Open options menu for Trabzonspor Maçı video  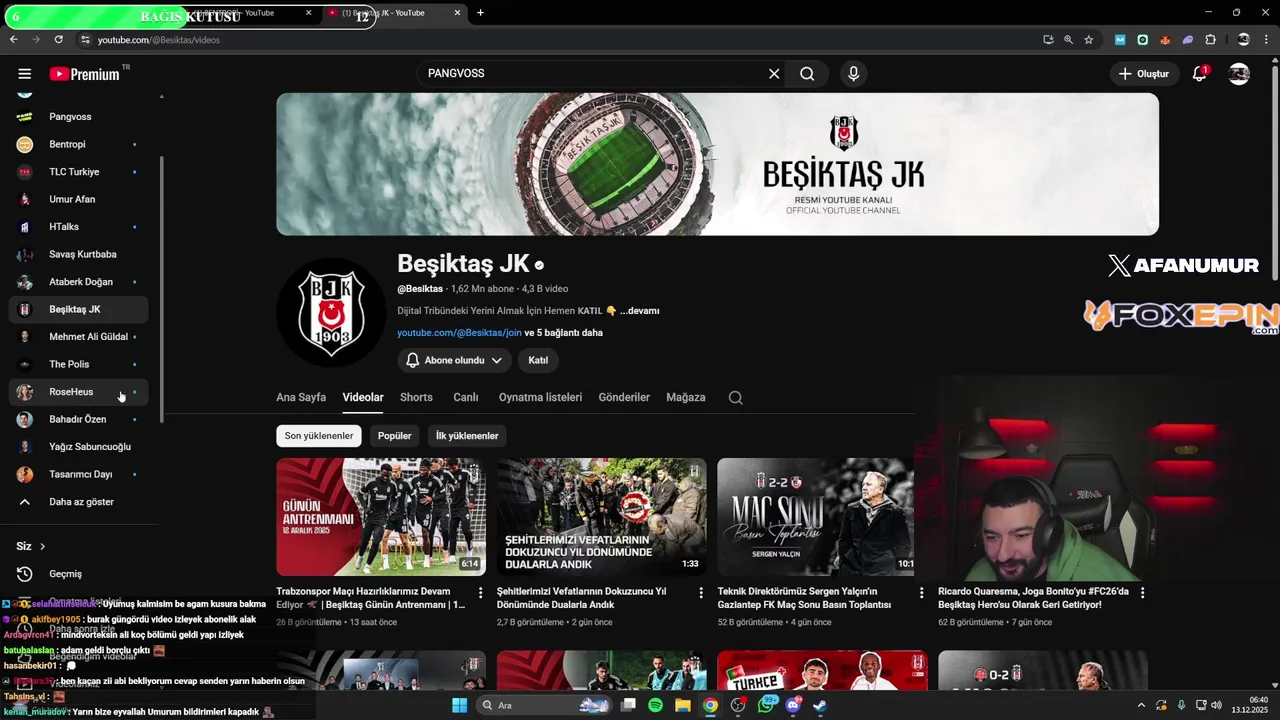(x=480, y=593)
